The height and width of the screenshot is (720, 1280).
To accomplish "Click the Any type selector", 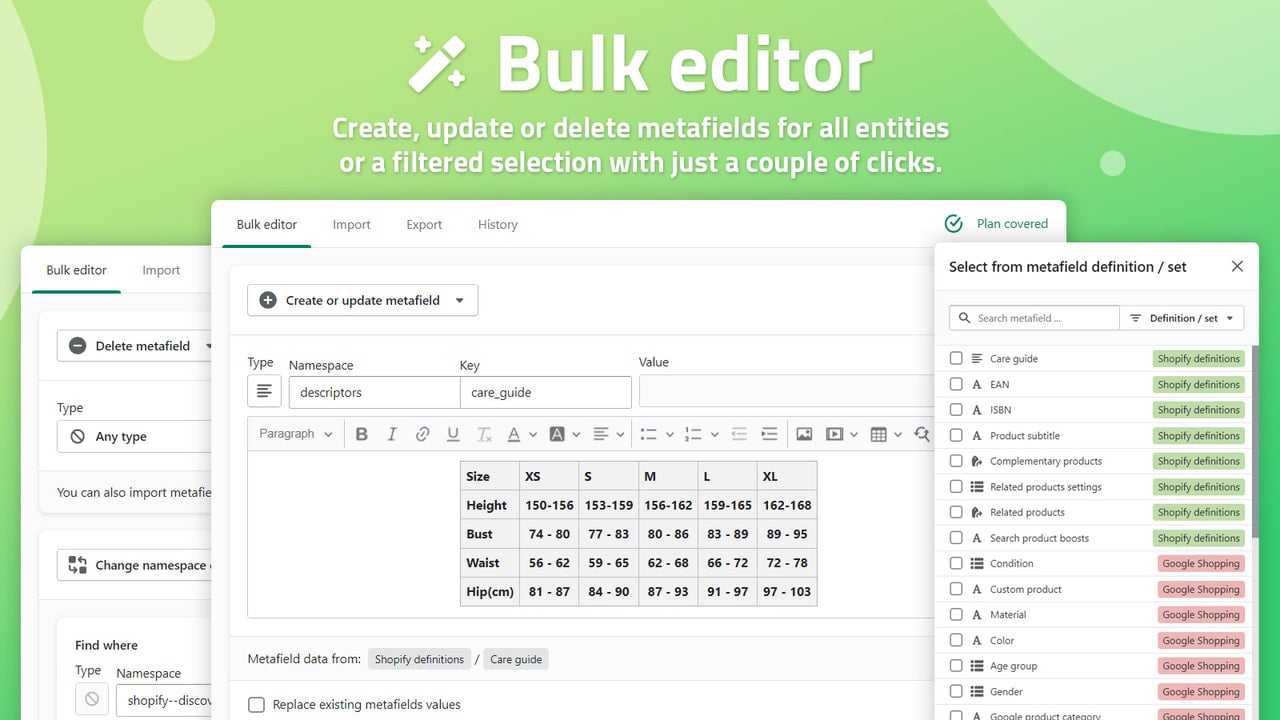I will pyautogui.click(x=135, y=437).
